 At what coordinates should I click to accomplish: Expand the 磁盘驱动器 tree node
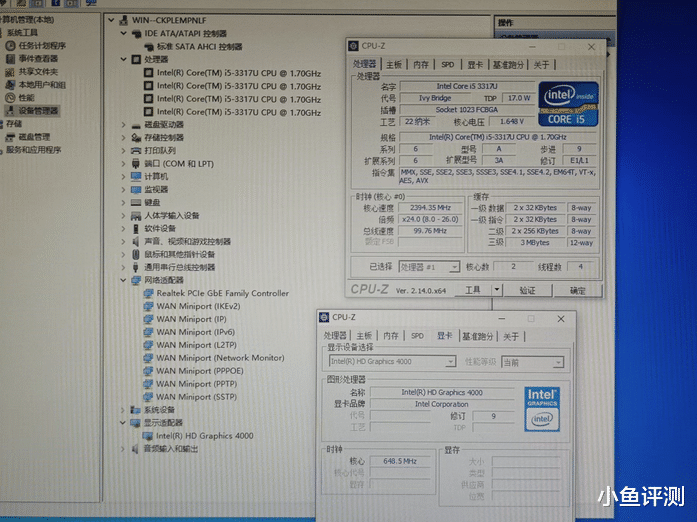click(124, 125)
